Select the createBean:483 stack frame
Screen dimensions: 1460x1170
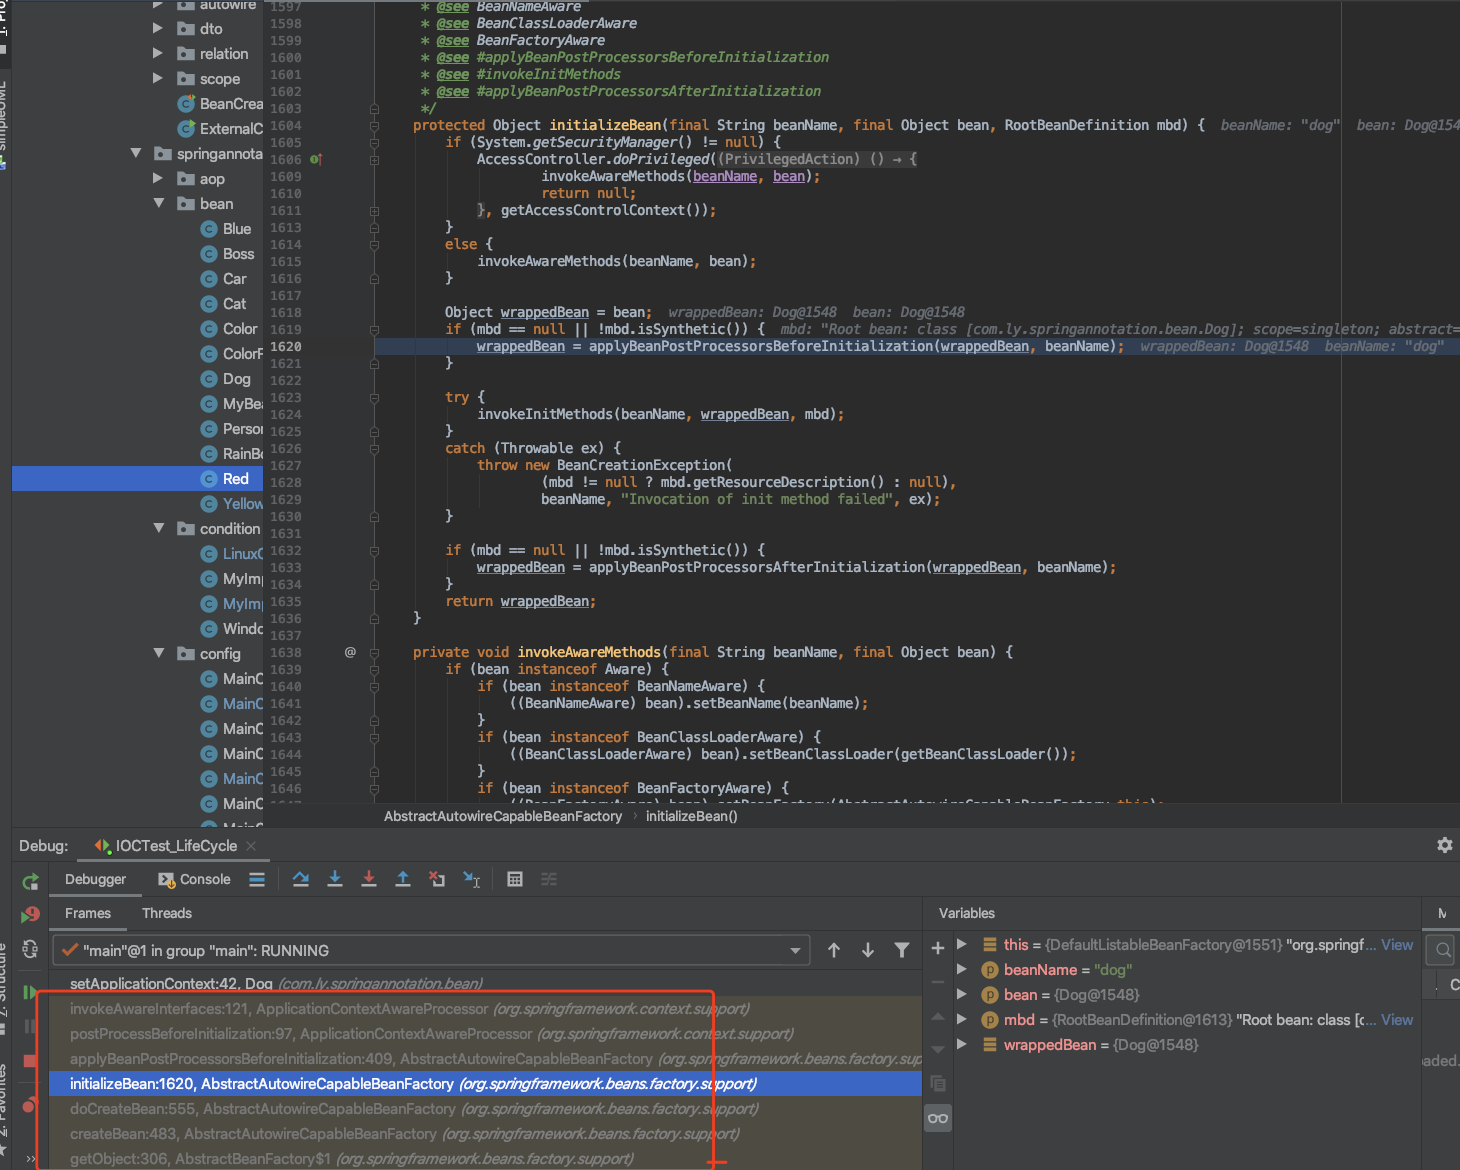(x=486, y=1134)
